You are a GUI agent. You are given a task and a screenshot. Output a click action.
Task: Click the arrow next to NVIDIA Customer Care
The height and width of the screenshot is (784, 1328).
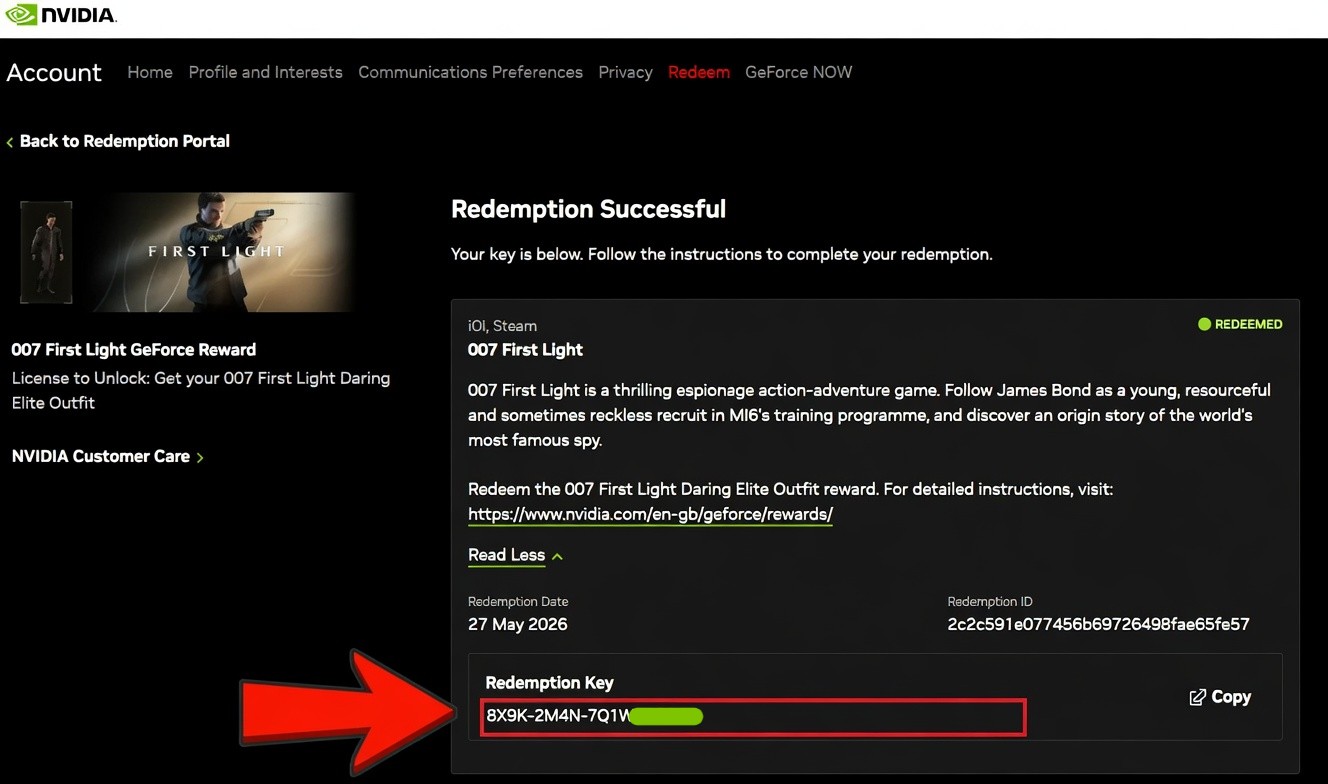pos(200,457)
